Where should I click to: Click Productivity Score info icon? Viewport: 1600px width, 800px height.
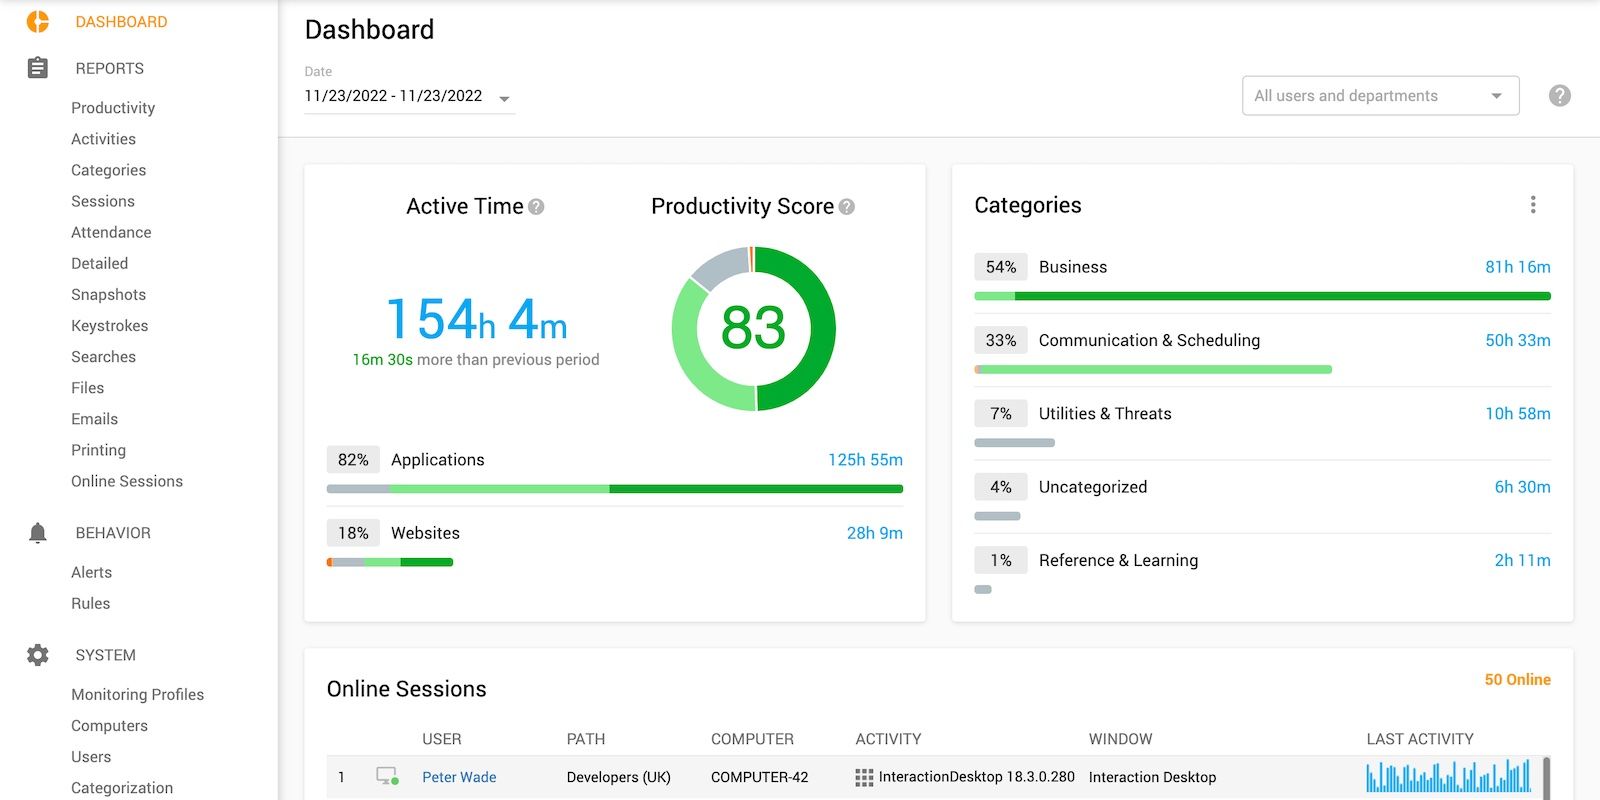pyautogui.click(x=847, y=207)
